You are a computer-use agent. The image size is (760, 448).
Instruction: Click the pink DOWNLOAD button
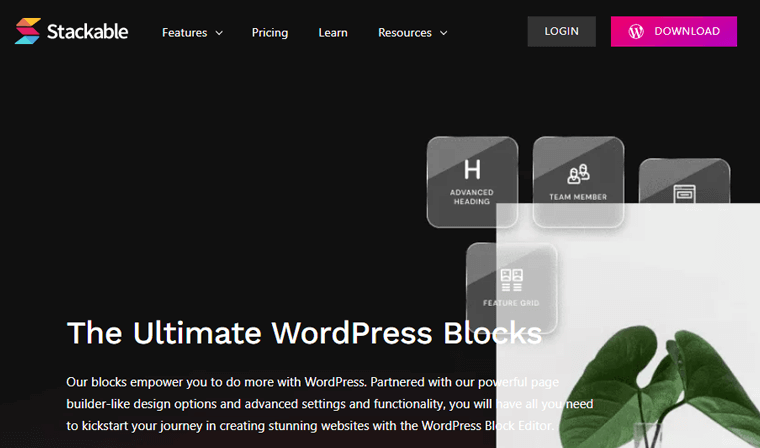[x=674, y=32]
